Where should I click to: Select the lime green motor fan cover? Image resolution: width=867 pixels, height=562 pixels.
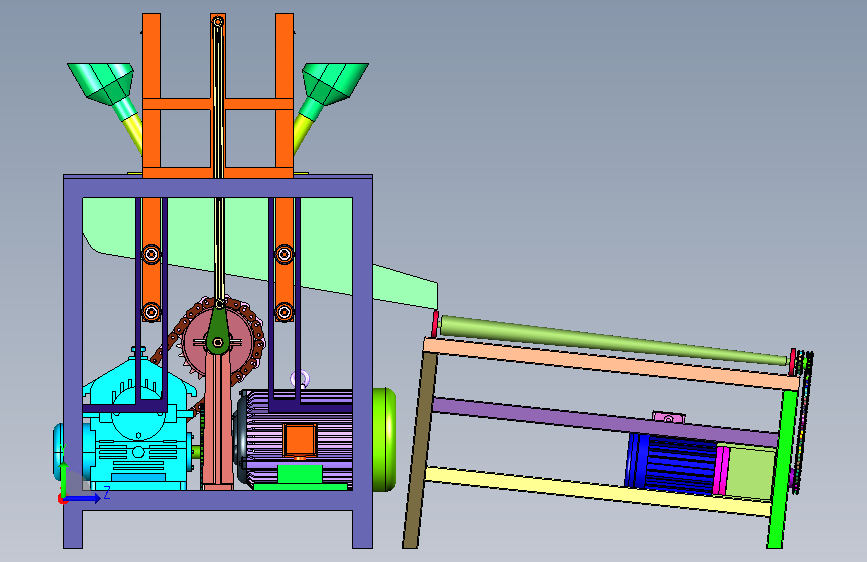384,439
